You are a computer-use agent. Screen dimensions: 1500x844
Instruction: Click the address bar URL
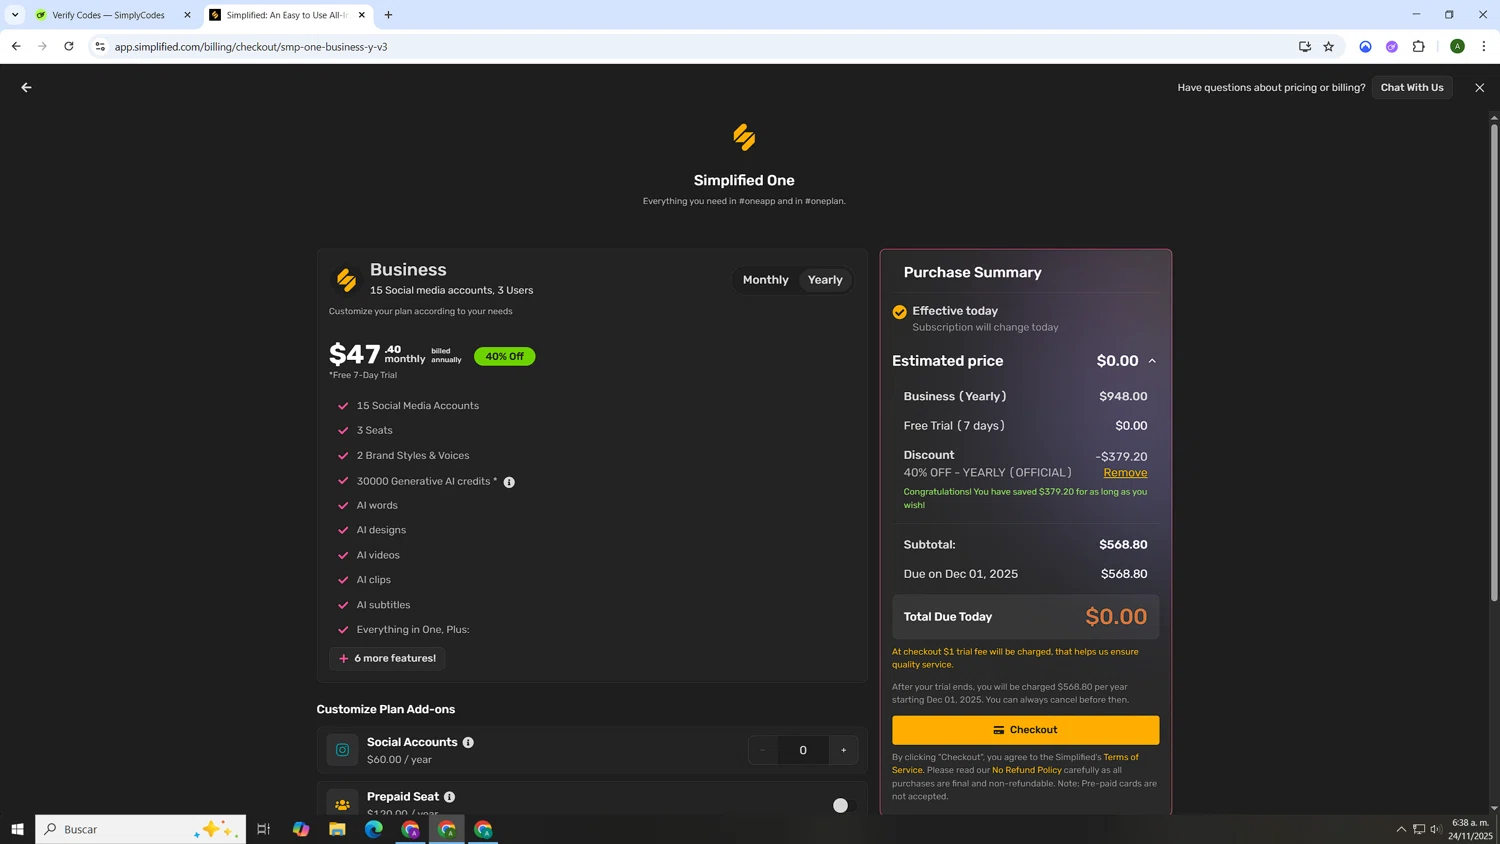tap(251, 46)
